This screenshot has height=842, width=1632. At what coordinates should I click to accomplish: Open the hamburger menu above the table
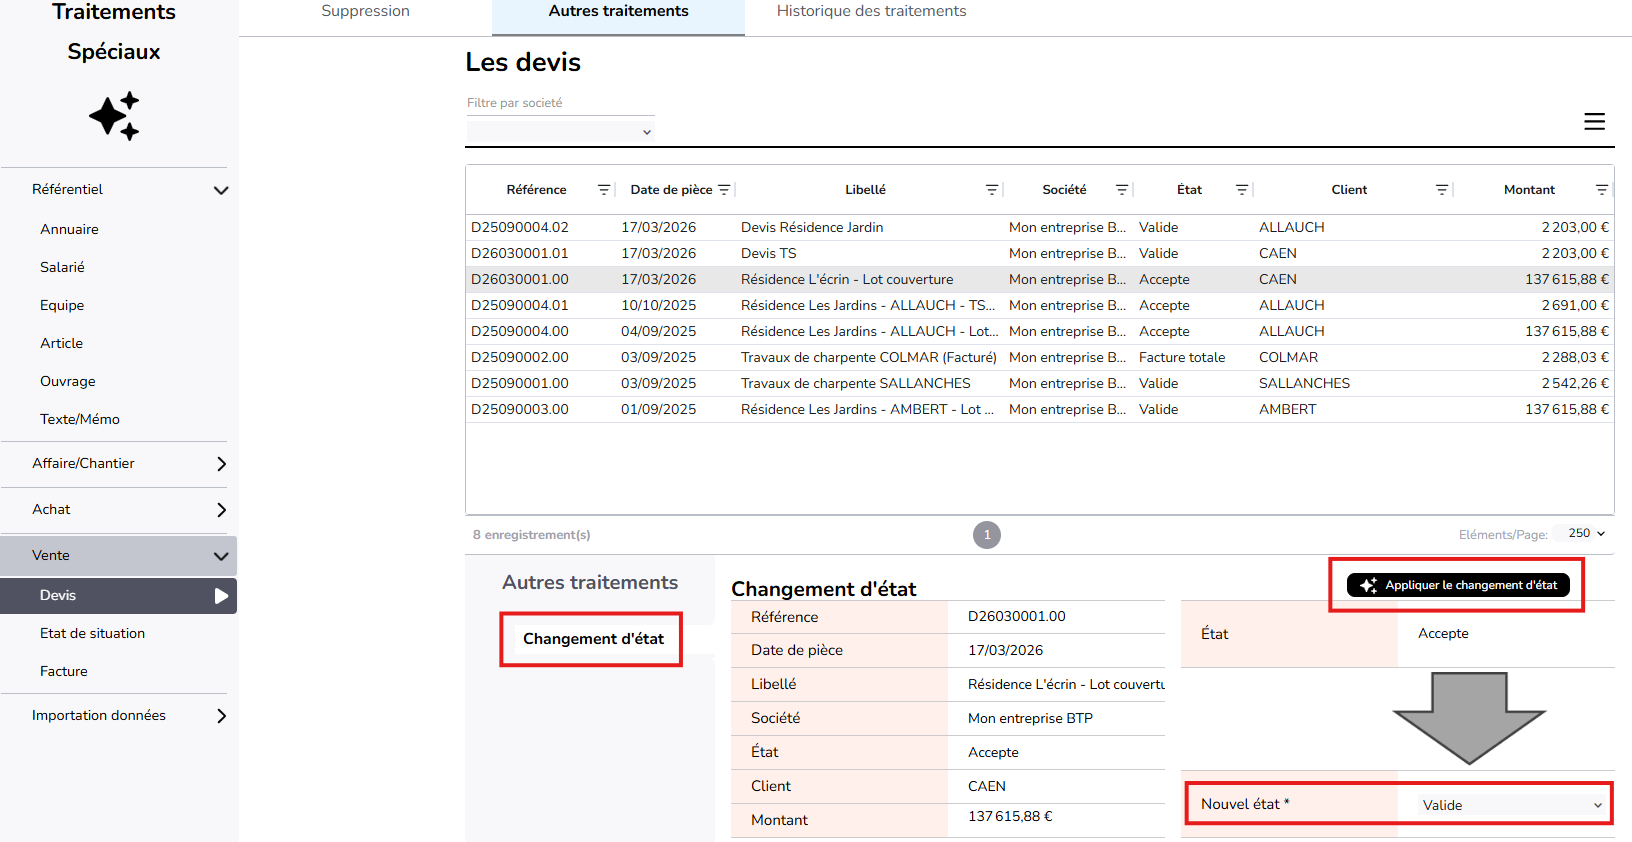tap(1594, 122)
